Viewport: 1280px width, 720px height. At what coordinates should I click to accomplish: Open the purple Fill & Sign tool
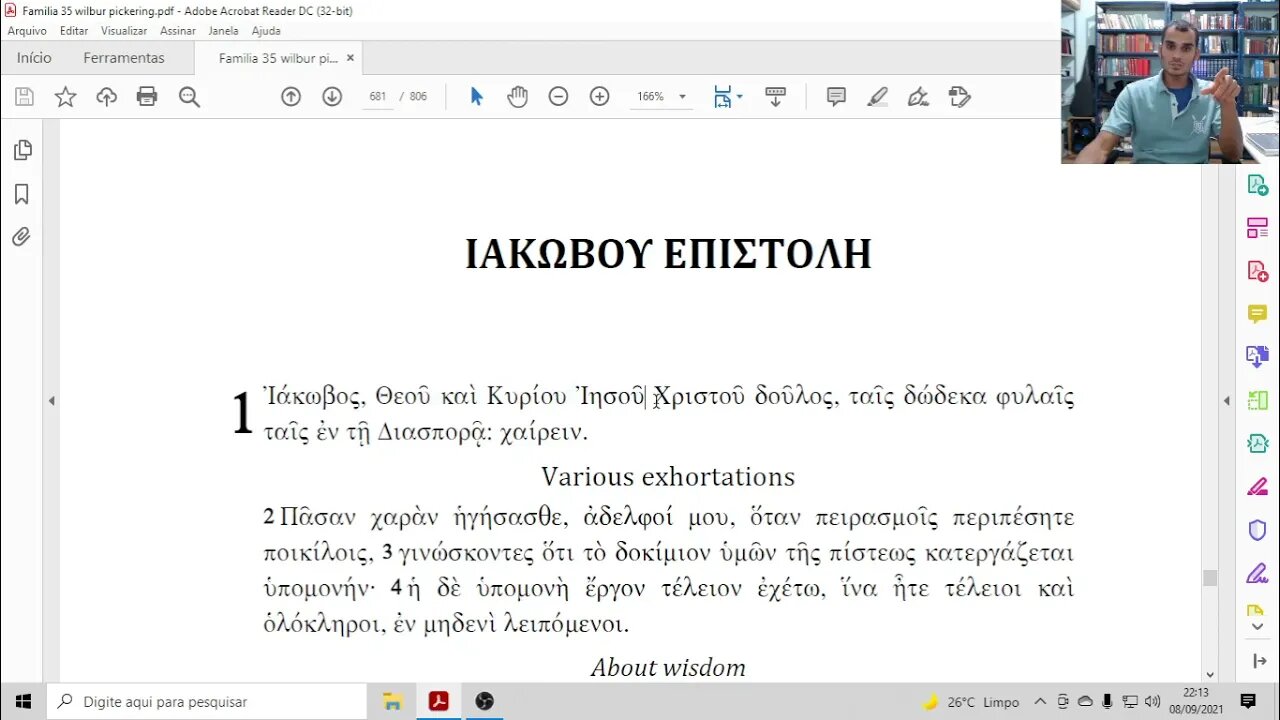1257,574
